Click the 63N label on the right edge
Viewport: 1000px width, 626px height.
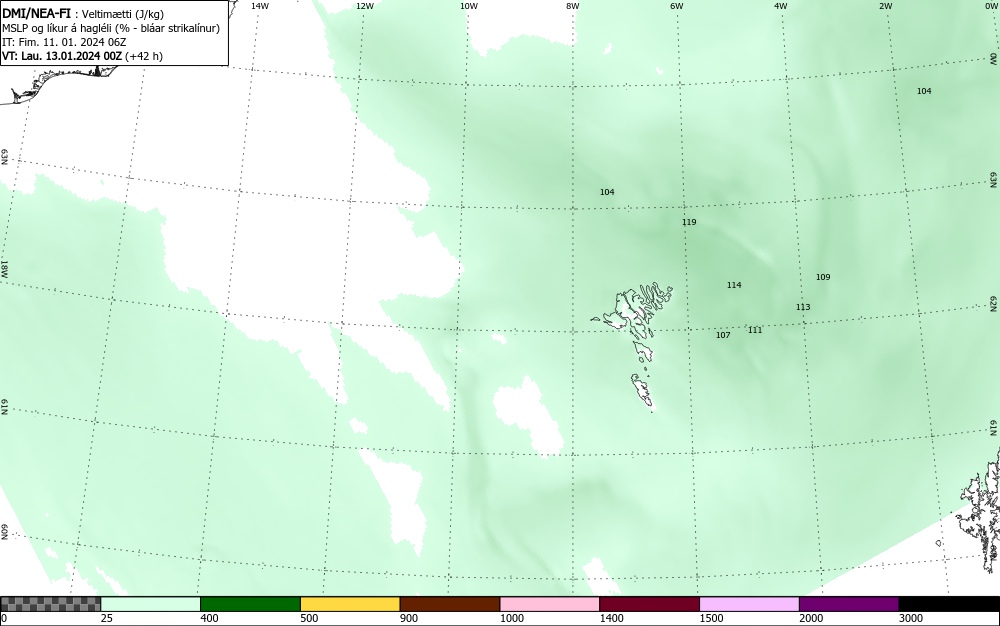point(994,180)
